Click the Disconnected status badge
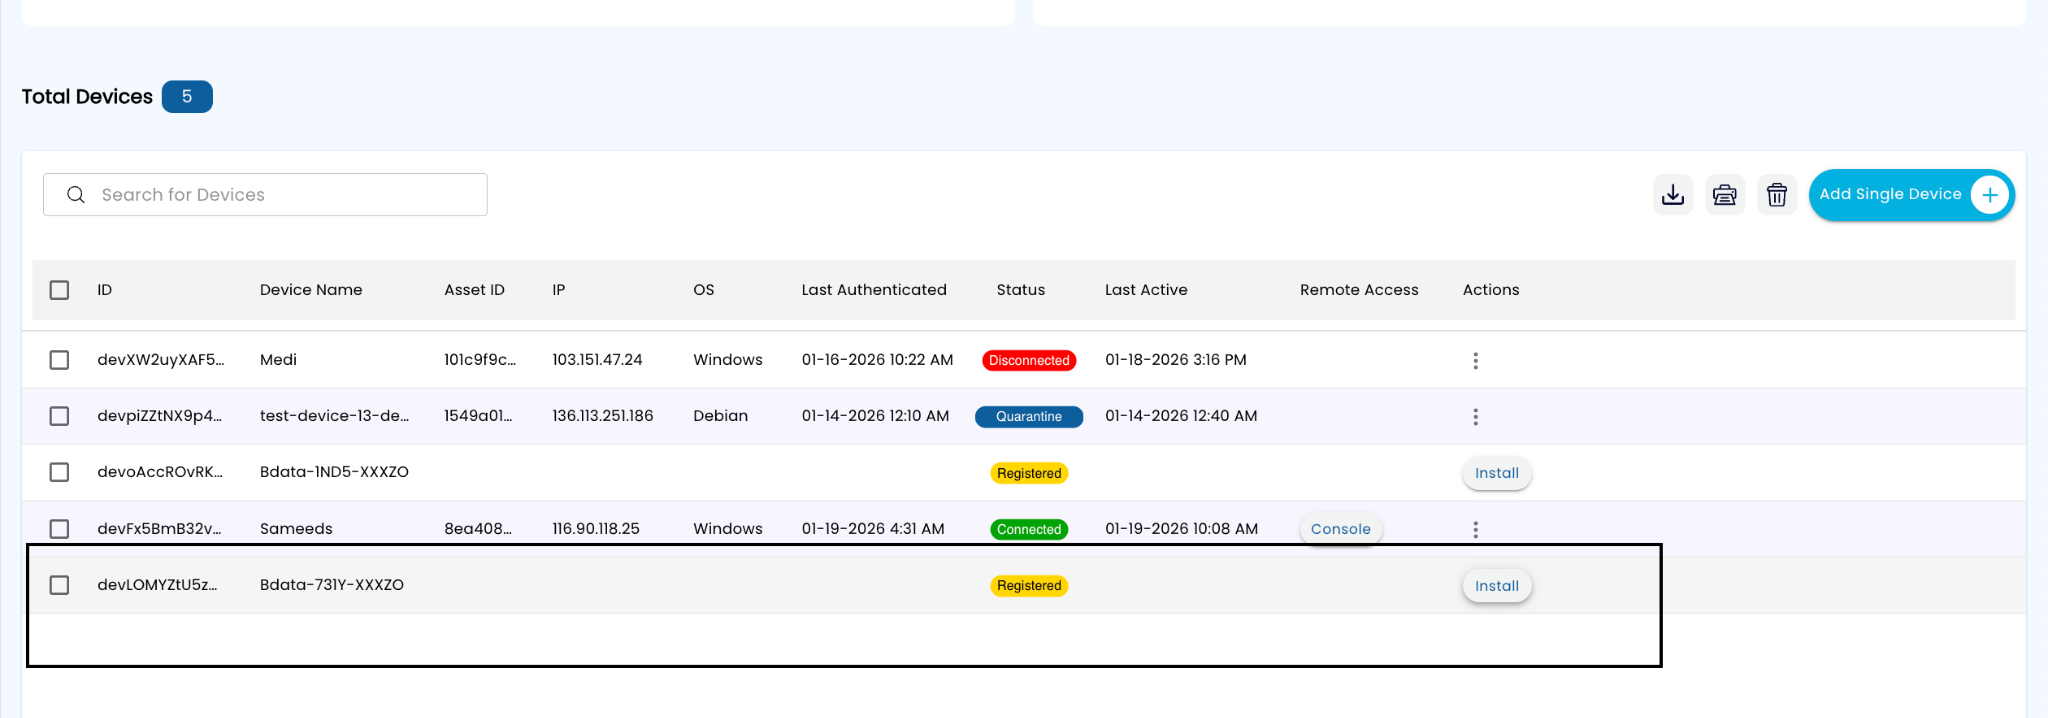Screen dimensions: 2048x718 point(1029,361)
